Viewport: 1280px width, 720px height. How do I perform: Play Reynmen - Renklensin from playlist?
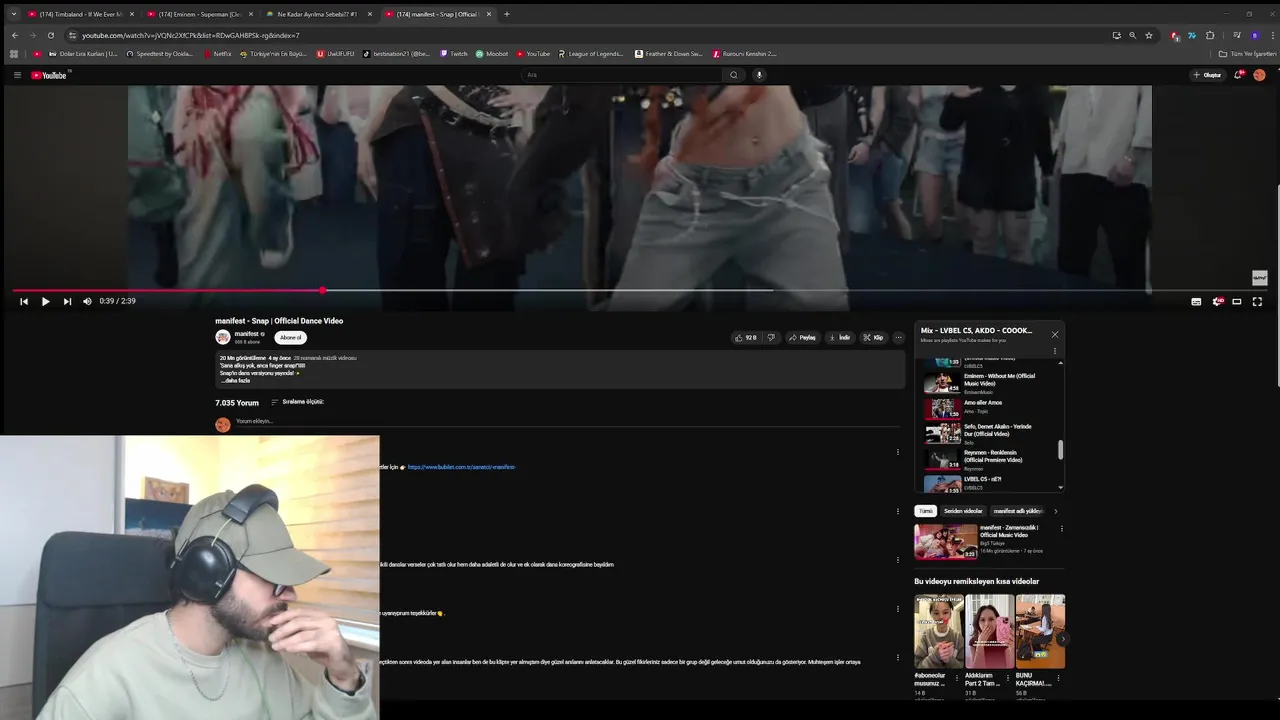tap(989, 458)
